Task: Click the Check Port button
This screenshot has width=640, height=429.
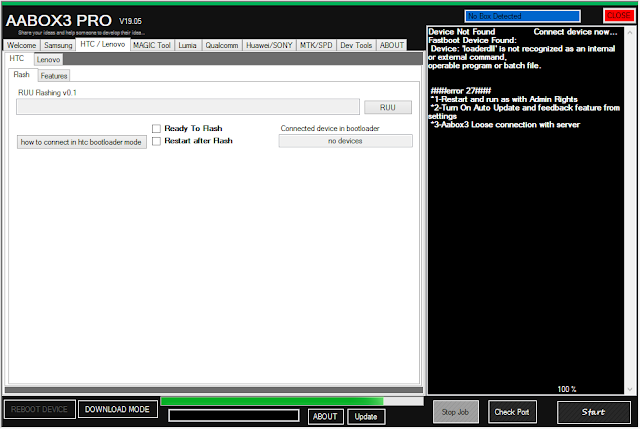Action: point(512,412)
